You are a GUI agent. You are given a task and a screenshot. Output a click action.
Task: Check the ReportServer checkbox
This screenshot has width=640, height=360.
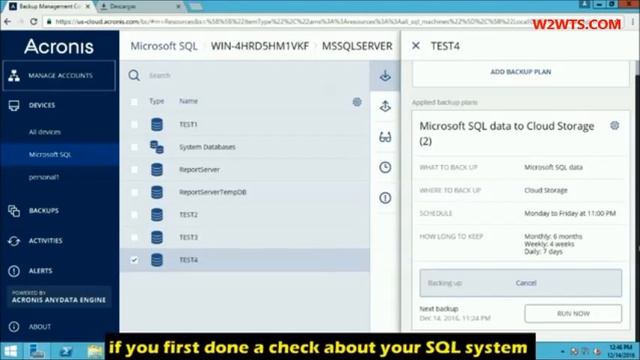(134, 169)
